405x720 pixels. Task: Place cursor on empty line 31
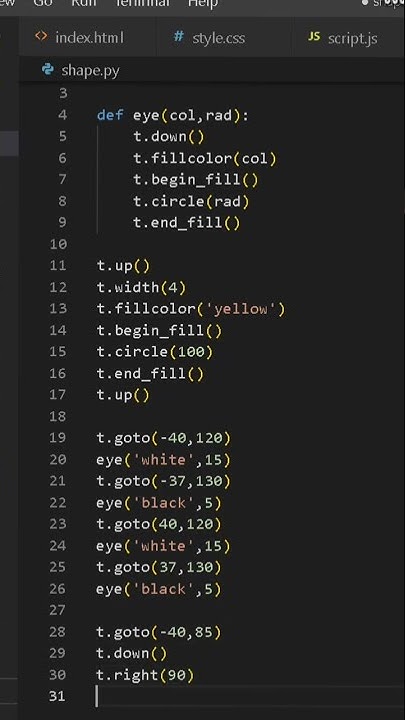click(248, 696)
